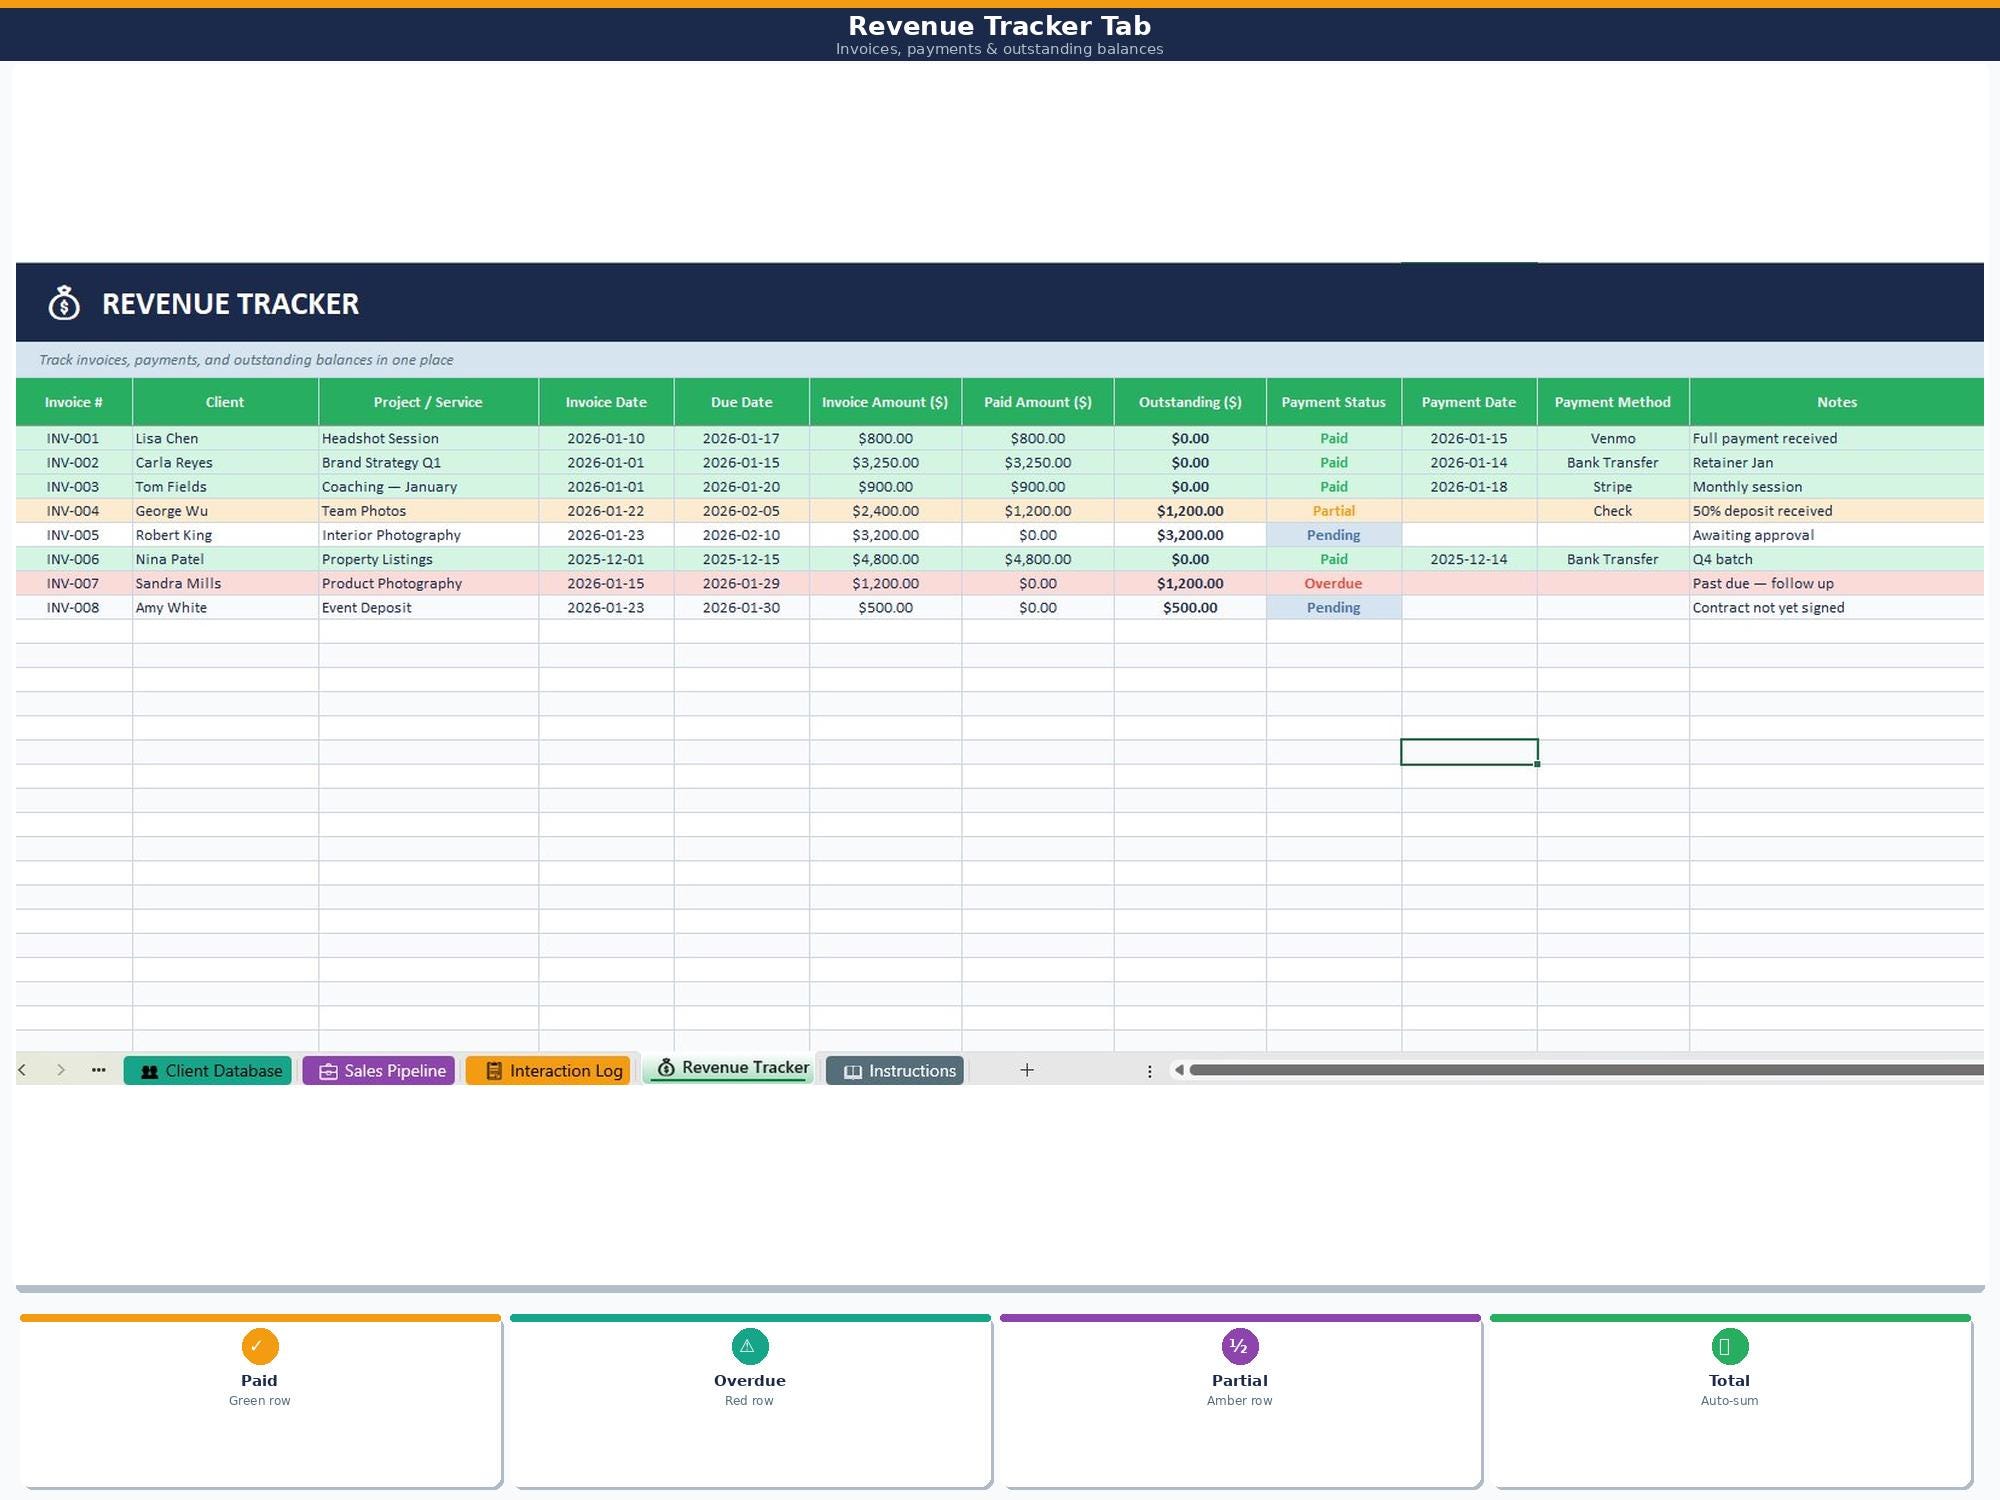Open the Instructions sheet tab
Viewport: 2000px width, 1500px height.
pyautogui.click(x=895, y=1070)
